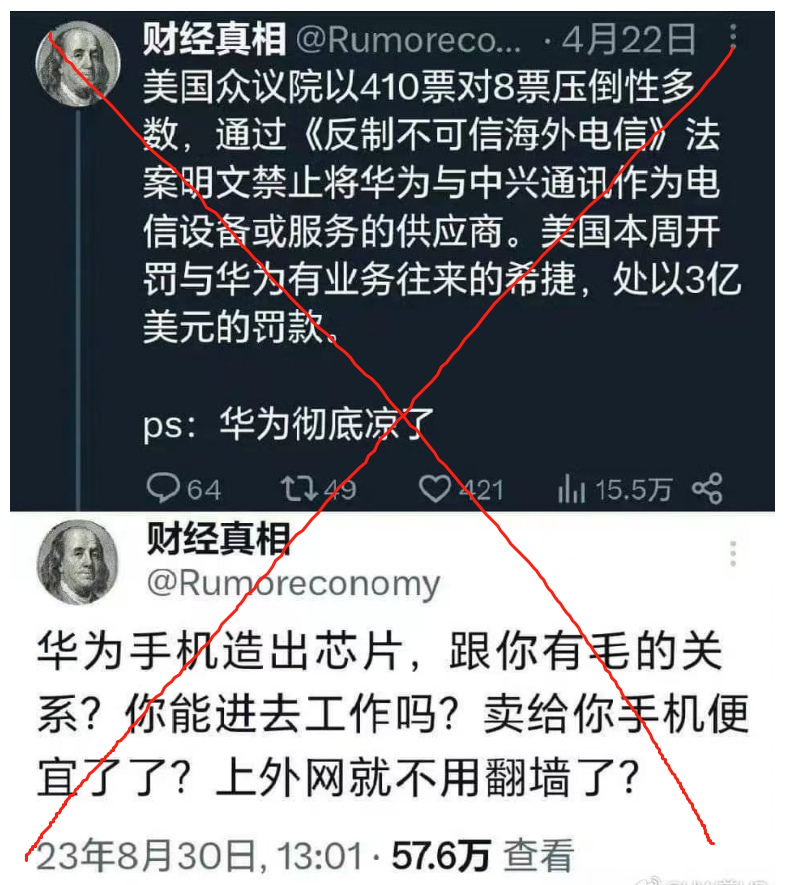Like the top tweet heart icon

pyautogui.click(x=434, y=489)
